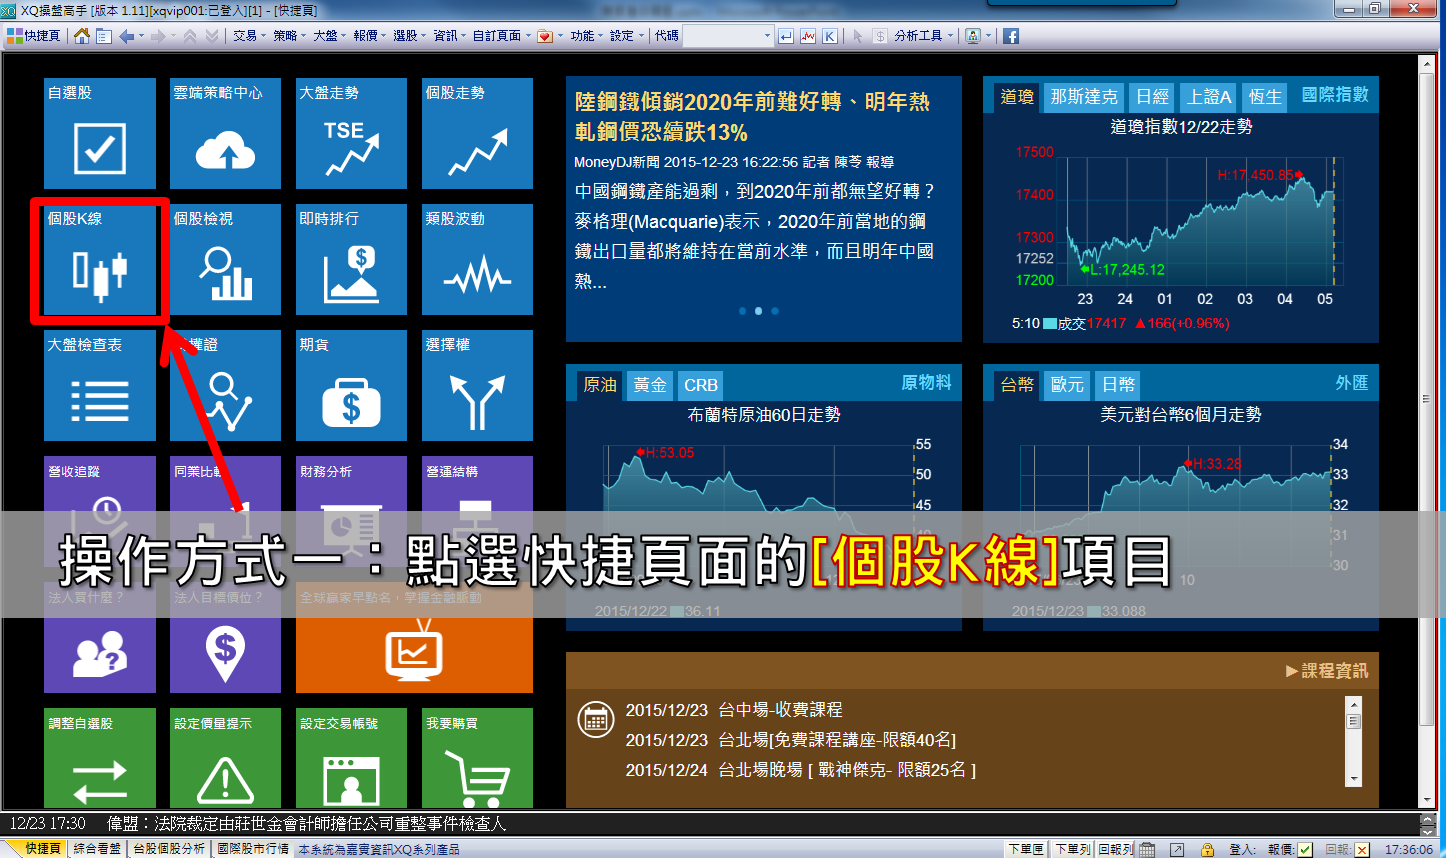Open the 法人買什麼 tile

(100, 637)
